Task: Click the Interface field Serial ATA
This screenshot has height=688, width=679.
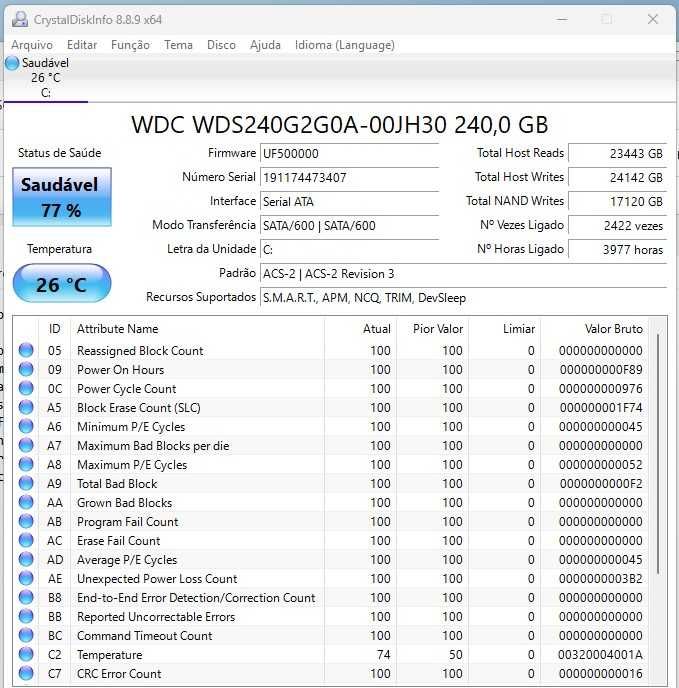Action: point(349,202)
